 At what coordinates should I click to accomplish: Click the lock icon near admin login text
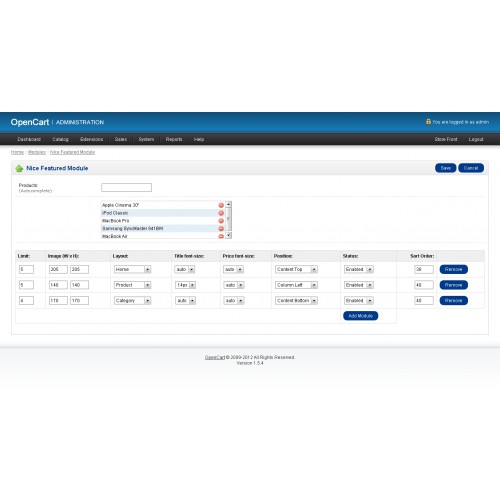[428, 122]
